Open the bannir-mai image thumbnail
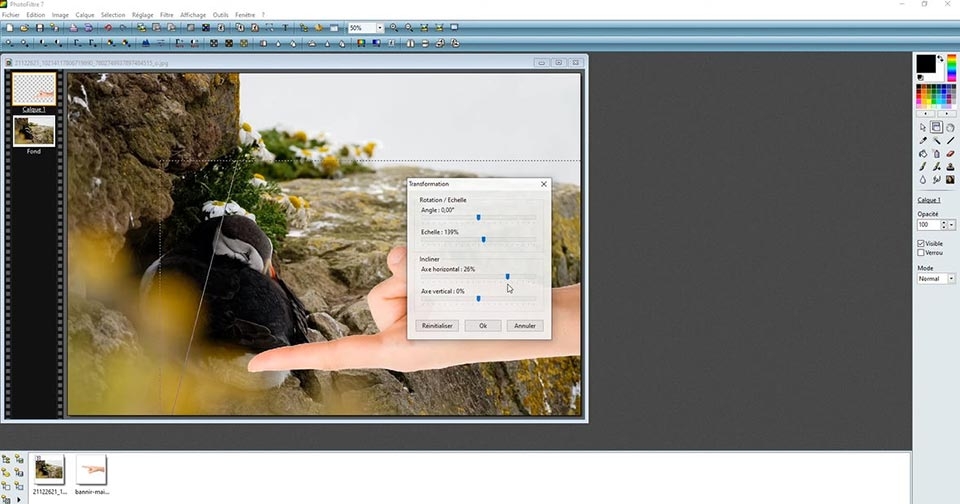960x504 pixels. 91,470
